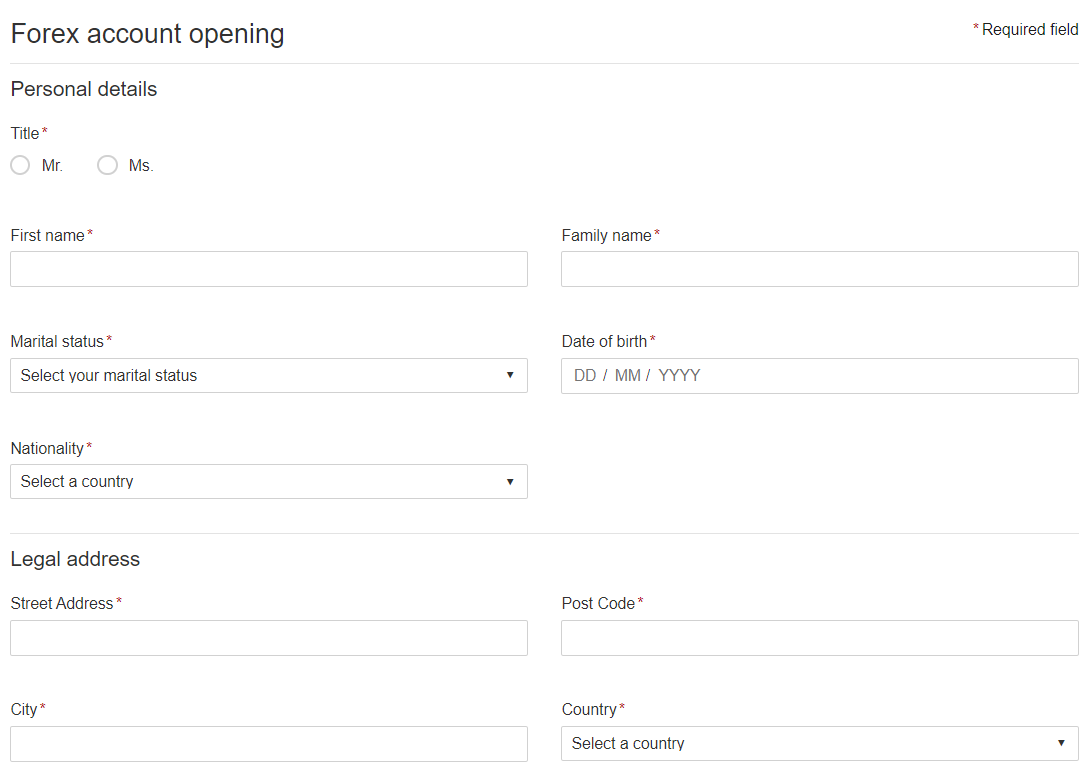
Task: Open the Nationality country dropdown
Action: 269,481
